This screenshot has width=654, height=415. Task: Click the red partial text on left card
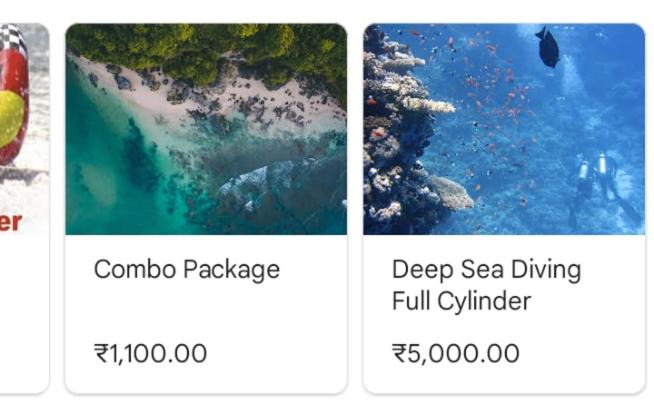pyautogui.click(x=10, y=222)
